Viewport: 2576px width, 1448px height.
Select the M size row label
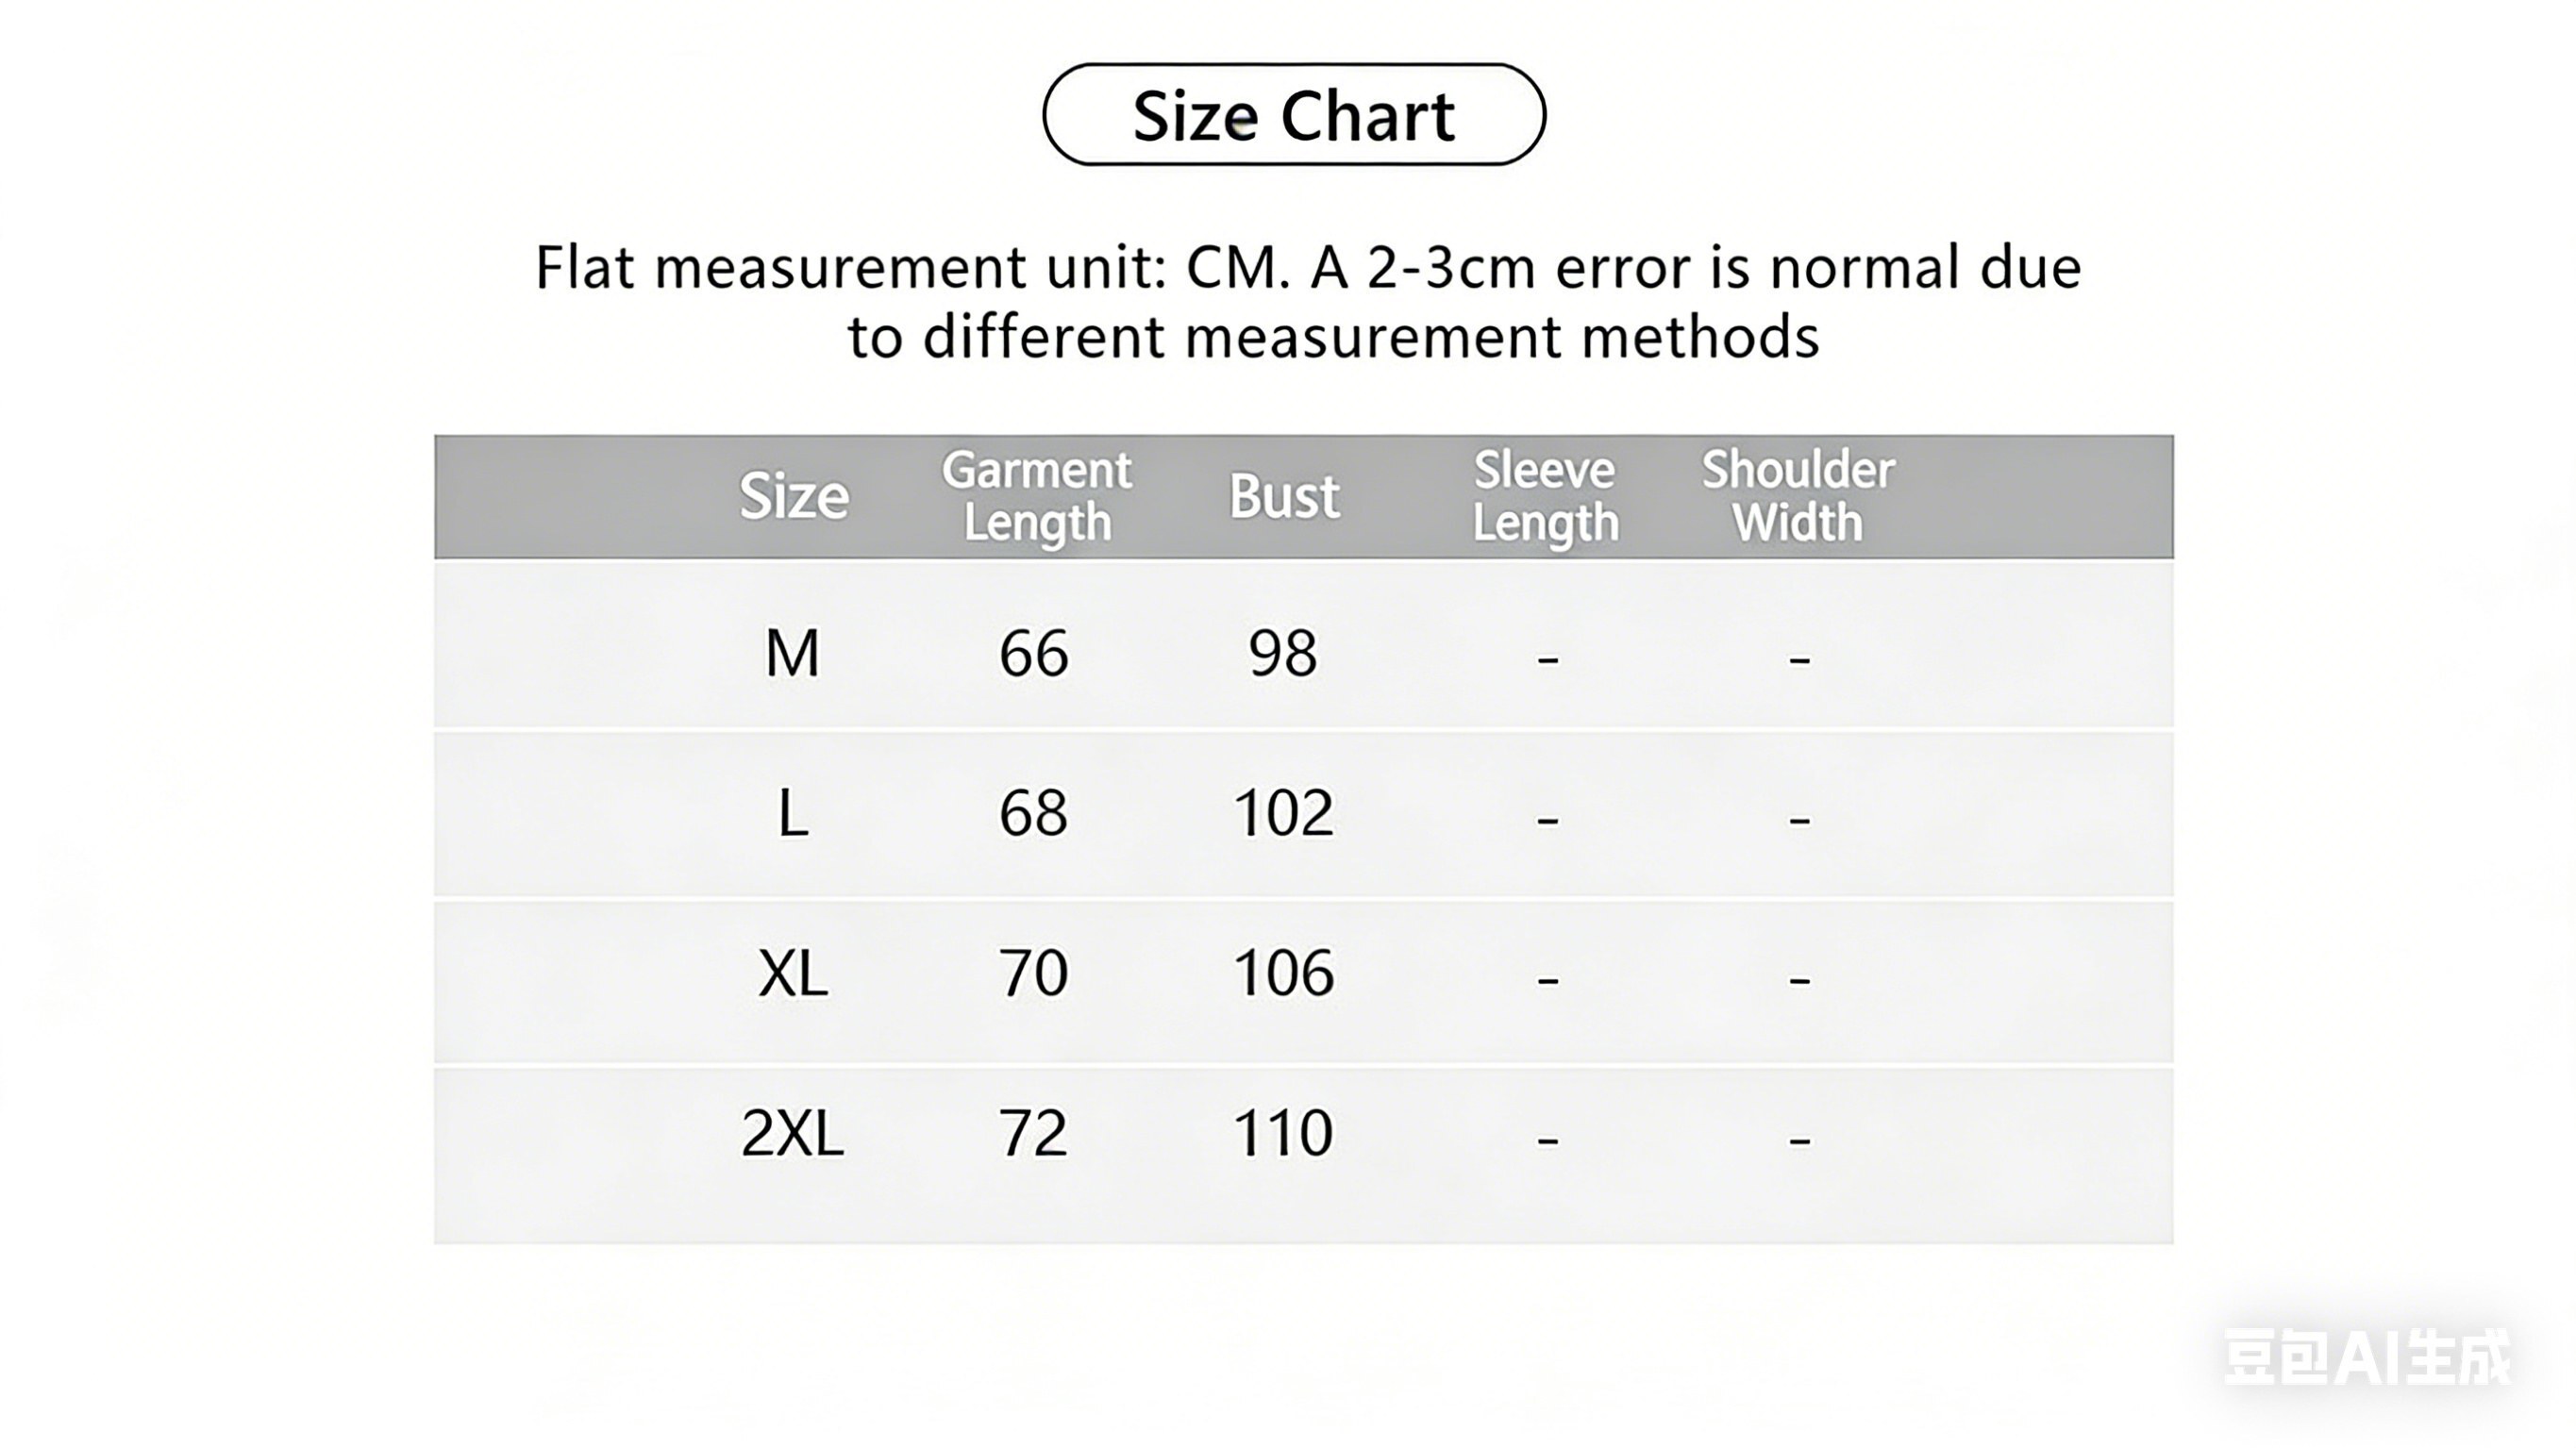792,654
